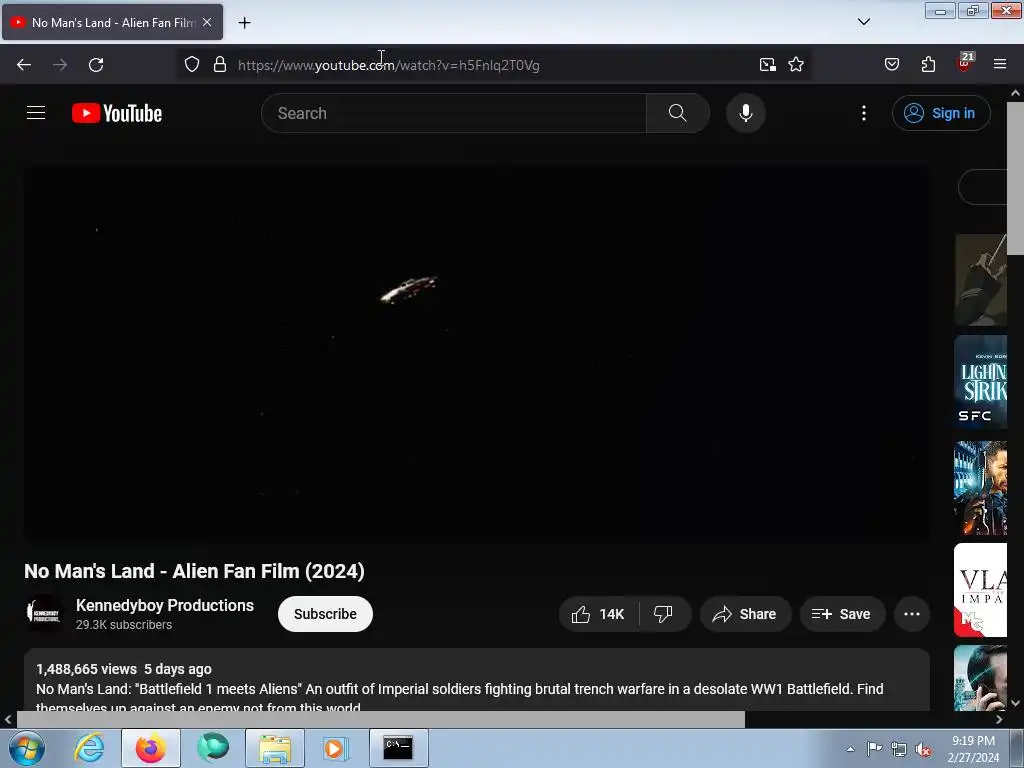Launch Internet Explorer from taskbar
The height and width of the screenshot is (768, 1024).
click(x=89, y=748)
